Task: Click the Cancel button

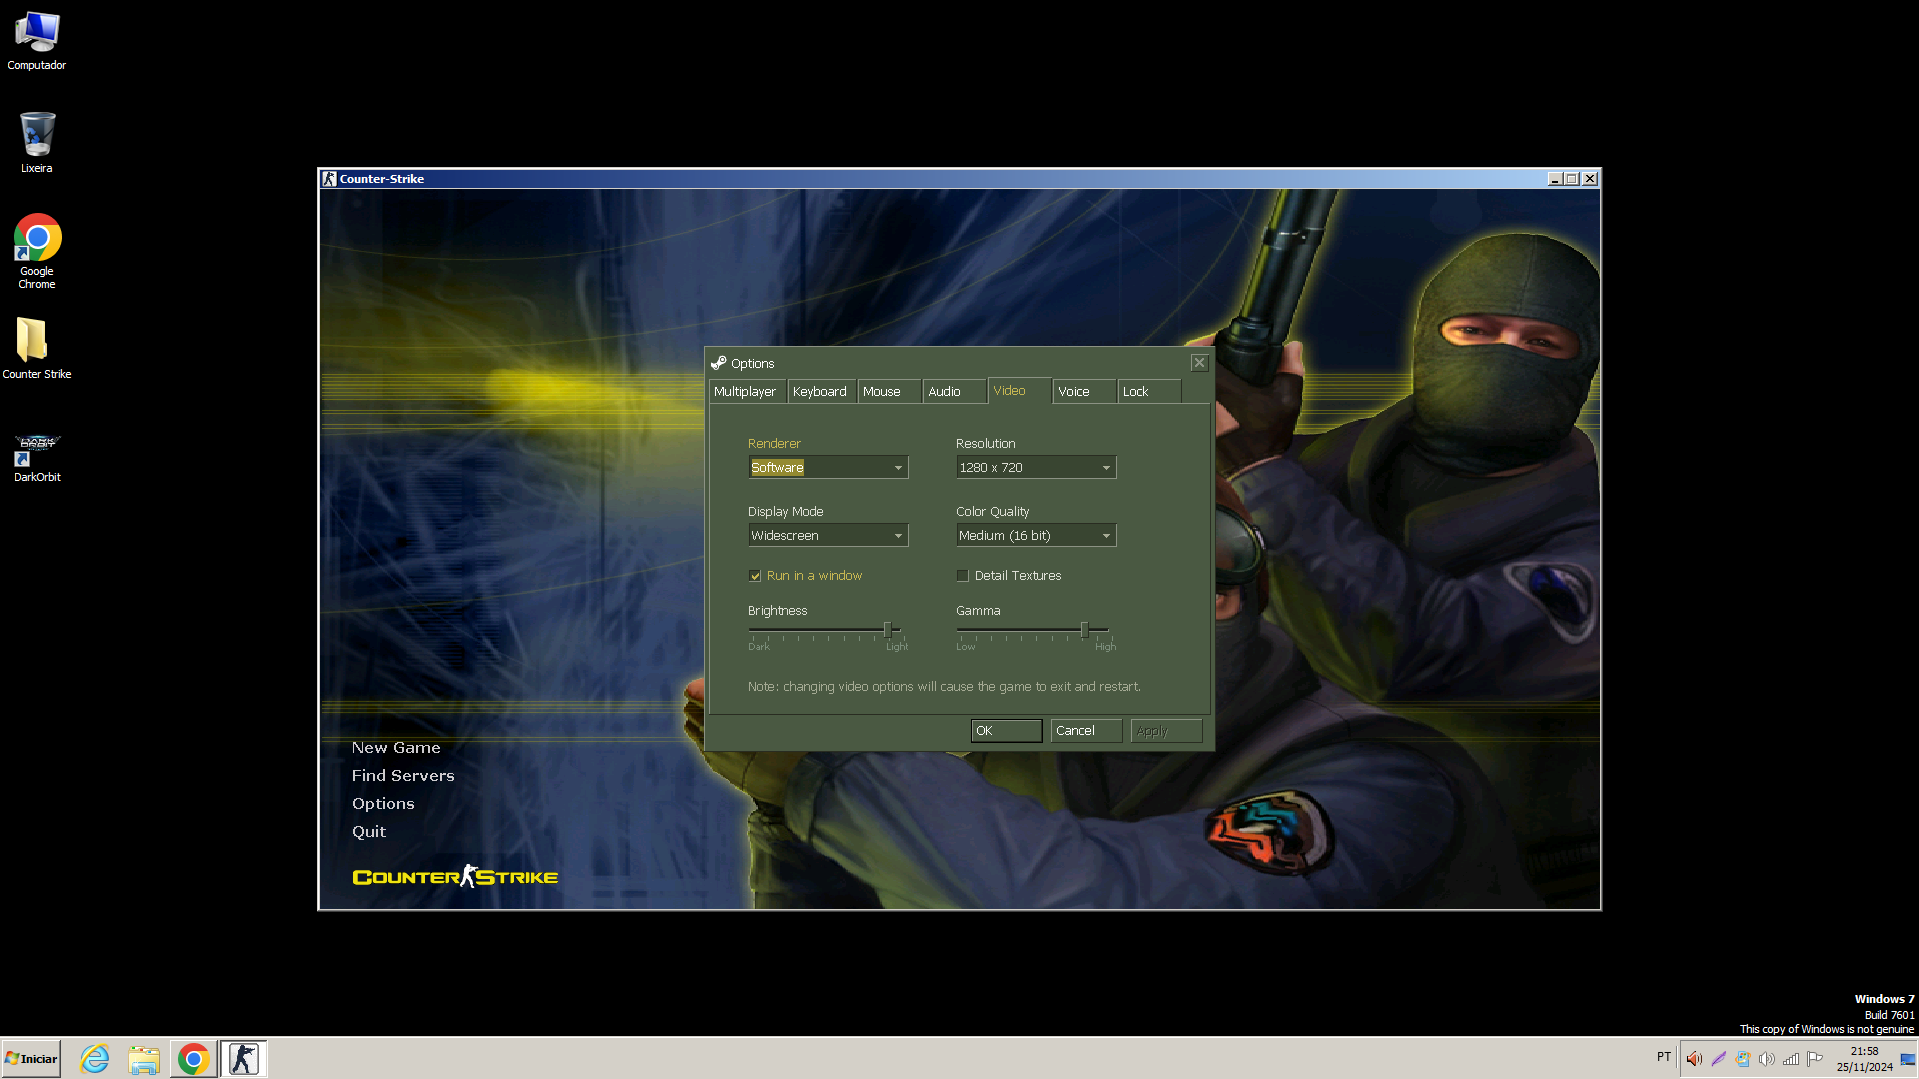Action: click(1086, 731)
